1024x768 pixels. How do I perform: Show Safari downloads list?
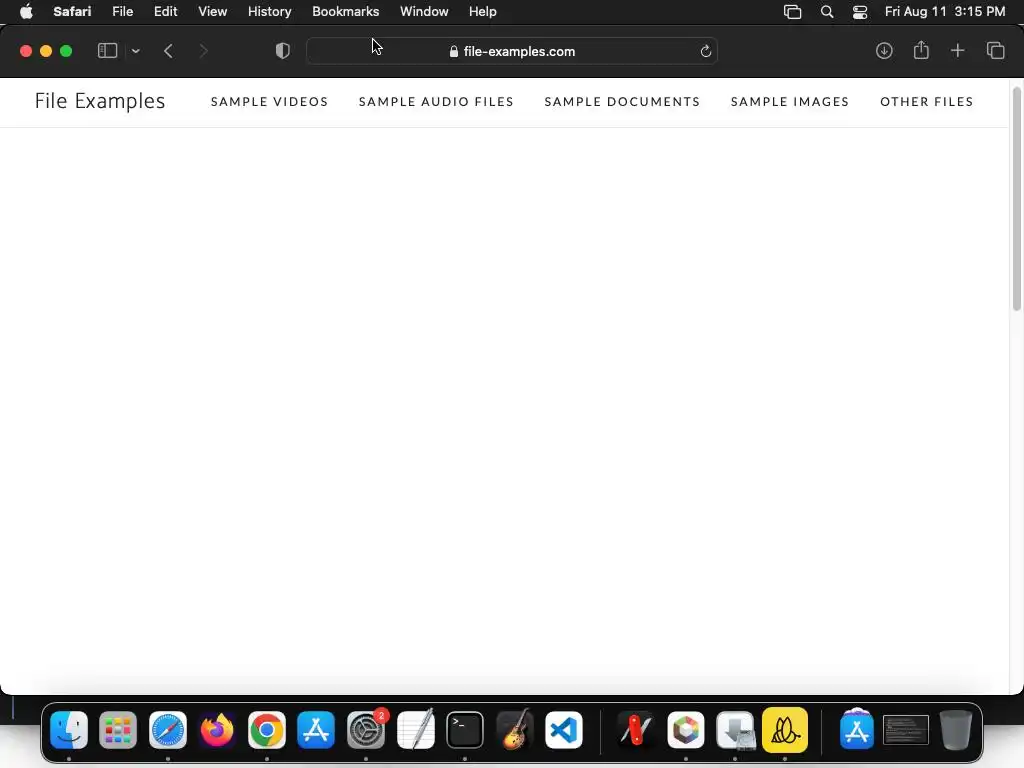coord(884,51)
